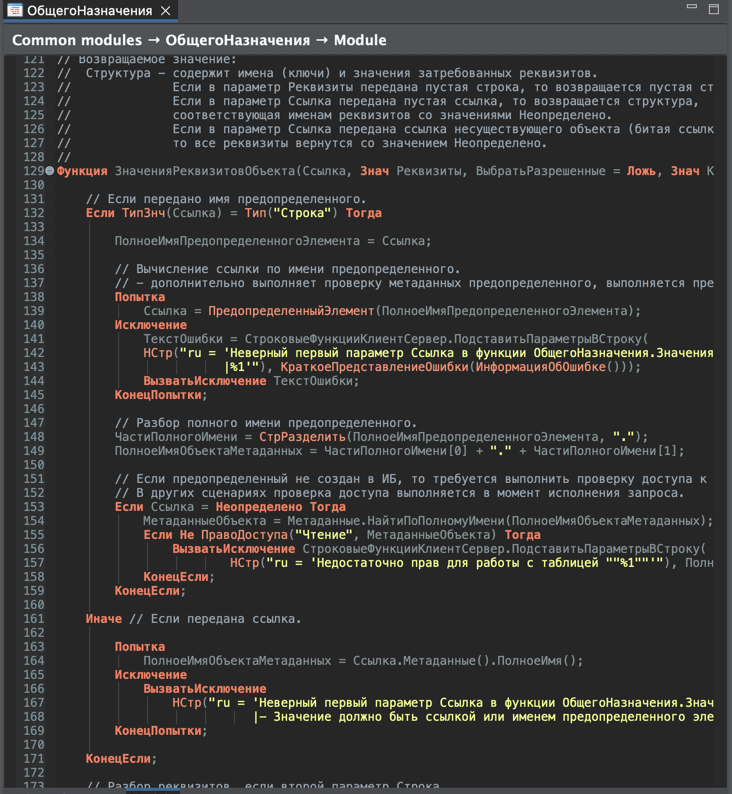The height and width of the screenshot is (794, 732).
Task: Click parameter ВыбратьРазрешенные on line 129
Action: [541, 171]
